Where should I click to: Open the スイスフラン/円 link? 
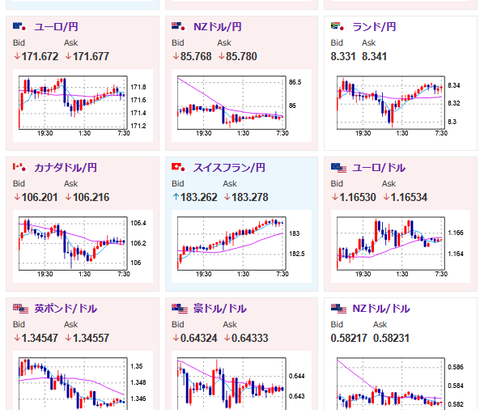click(x=229, y=167)
